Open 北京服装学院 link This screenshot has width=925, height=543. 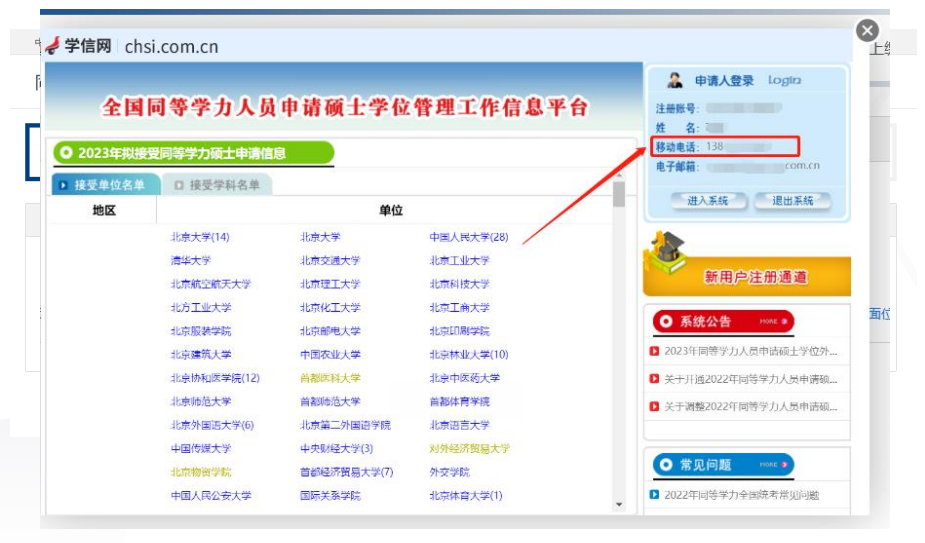pos(201,331)
